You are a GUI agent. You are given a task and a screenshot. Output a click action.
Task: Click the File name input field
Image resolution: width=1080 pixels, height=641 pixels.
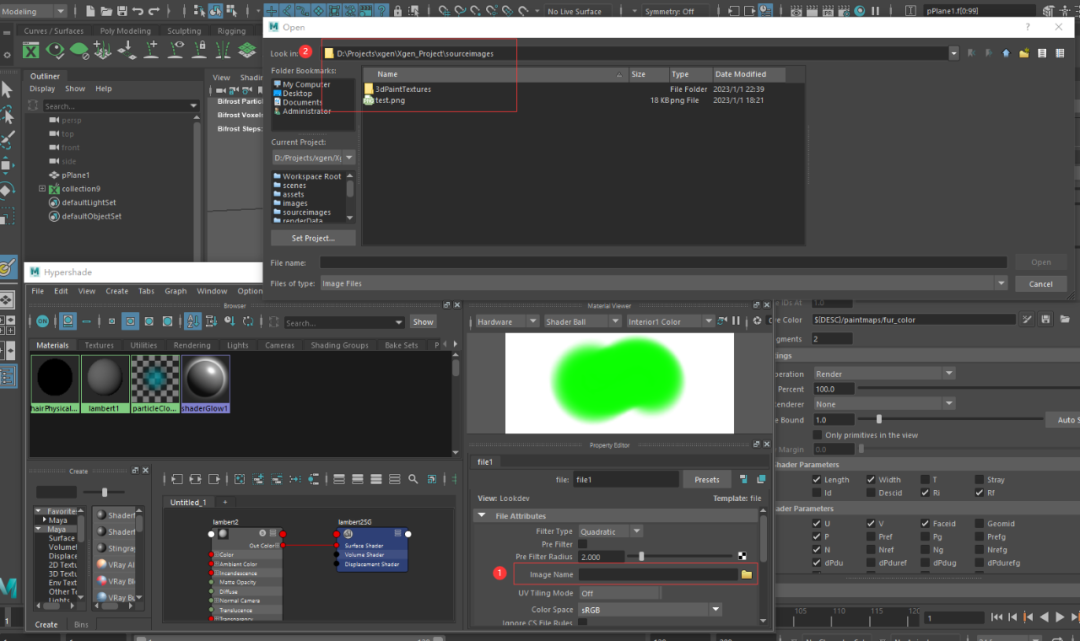(663, 262)
